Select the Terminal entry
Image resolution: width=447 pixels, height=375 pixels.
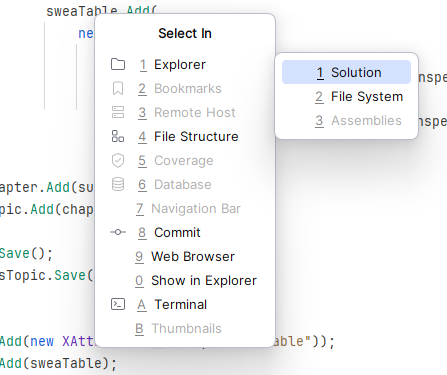pyautogui.click(x=185, y=304)
